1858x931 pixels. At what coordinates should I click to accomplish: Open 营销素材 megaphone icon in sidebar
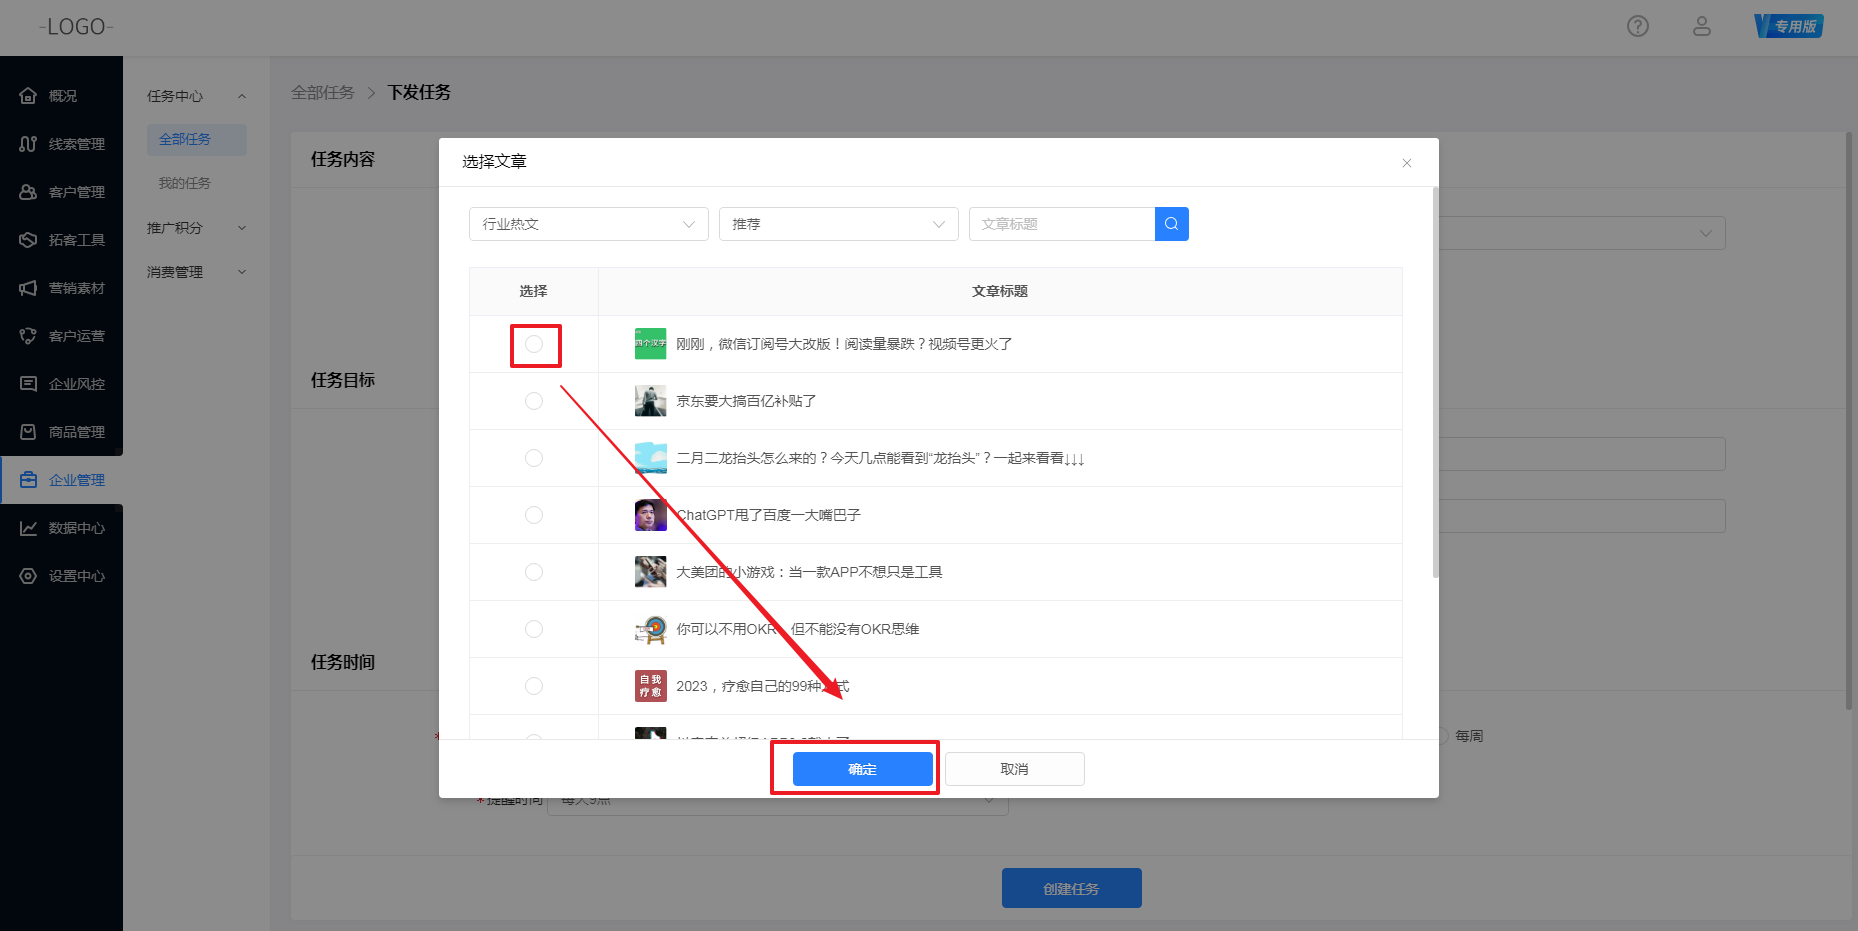[x=29, y=288]
